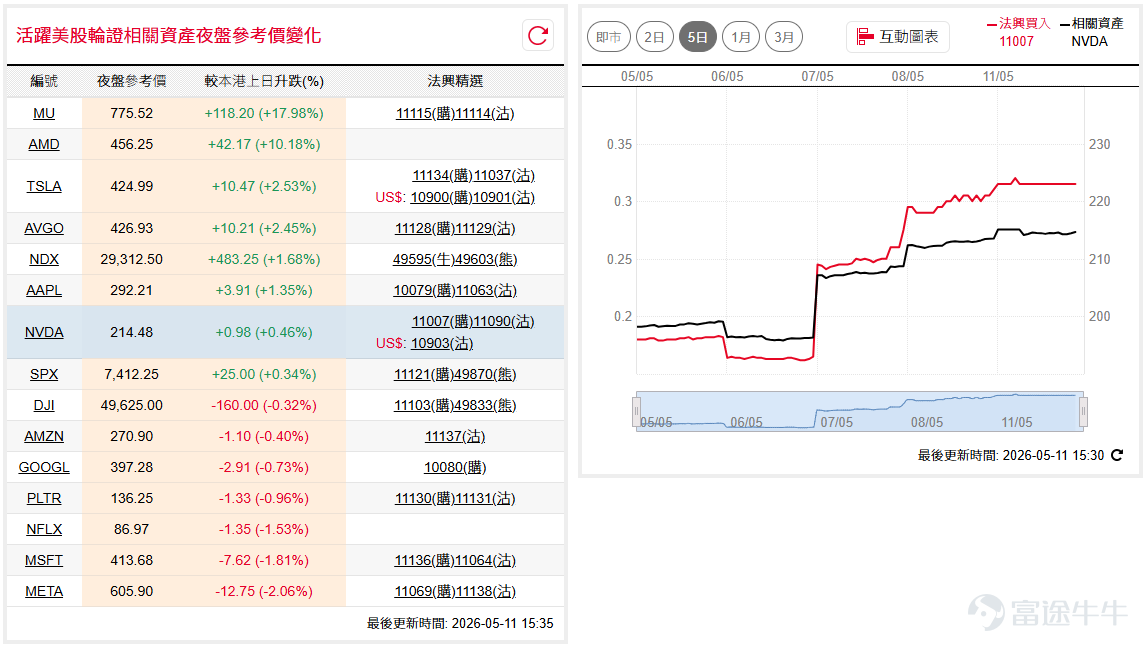The width and height of the screenshot is (1148, 649).
Task: Open NDX bear contract 49603(熊)
Action: pos(486,259)
